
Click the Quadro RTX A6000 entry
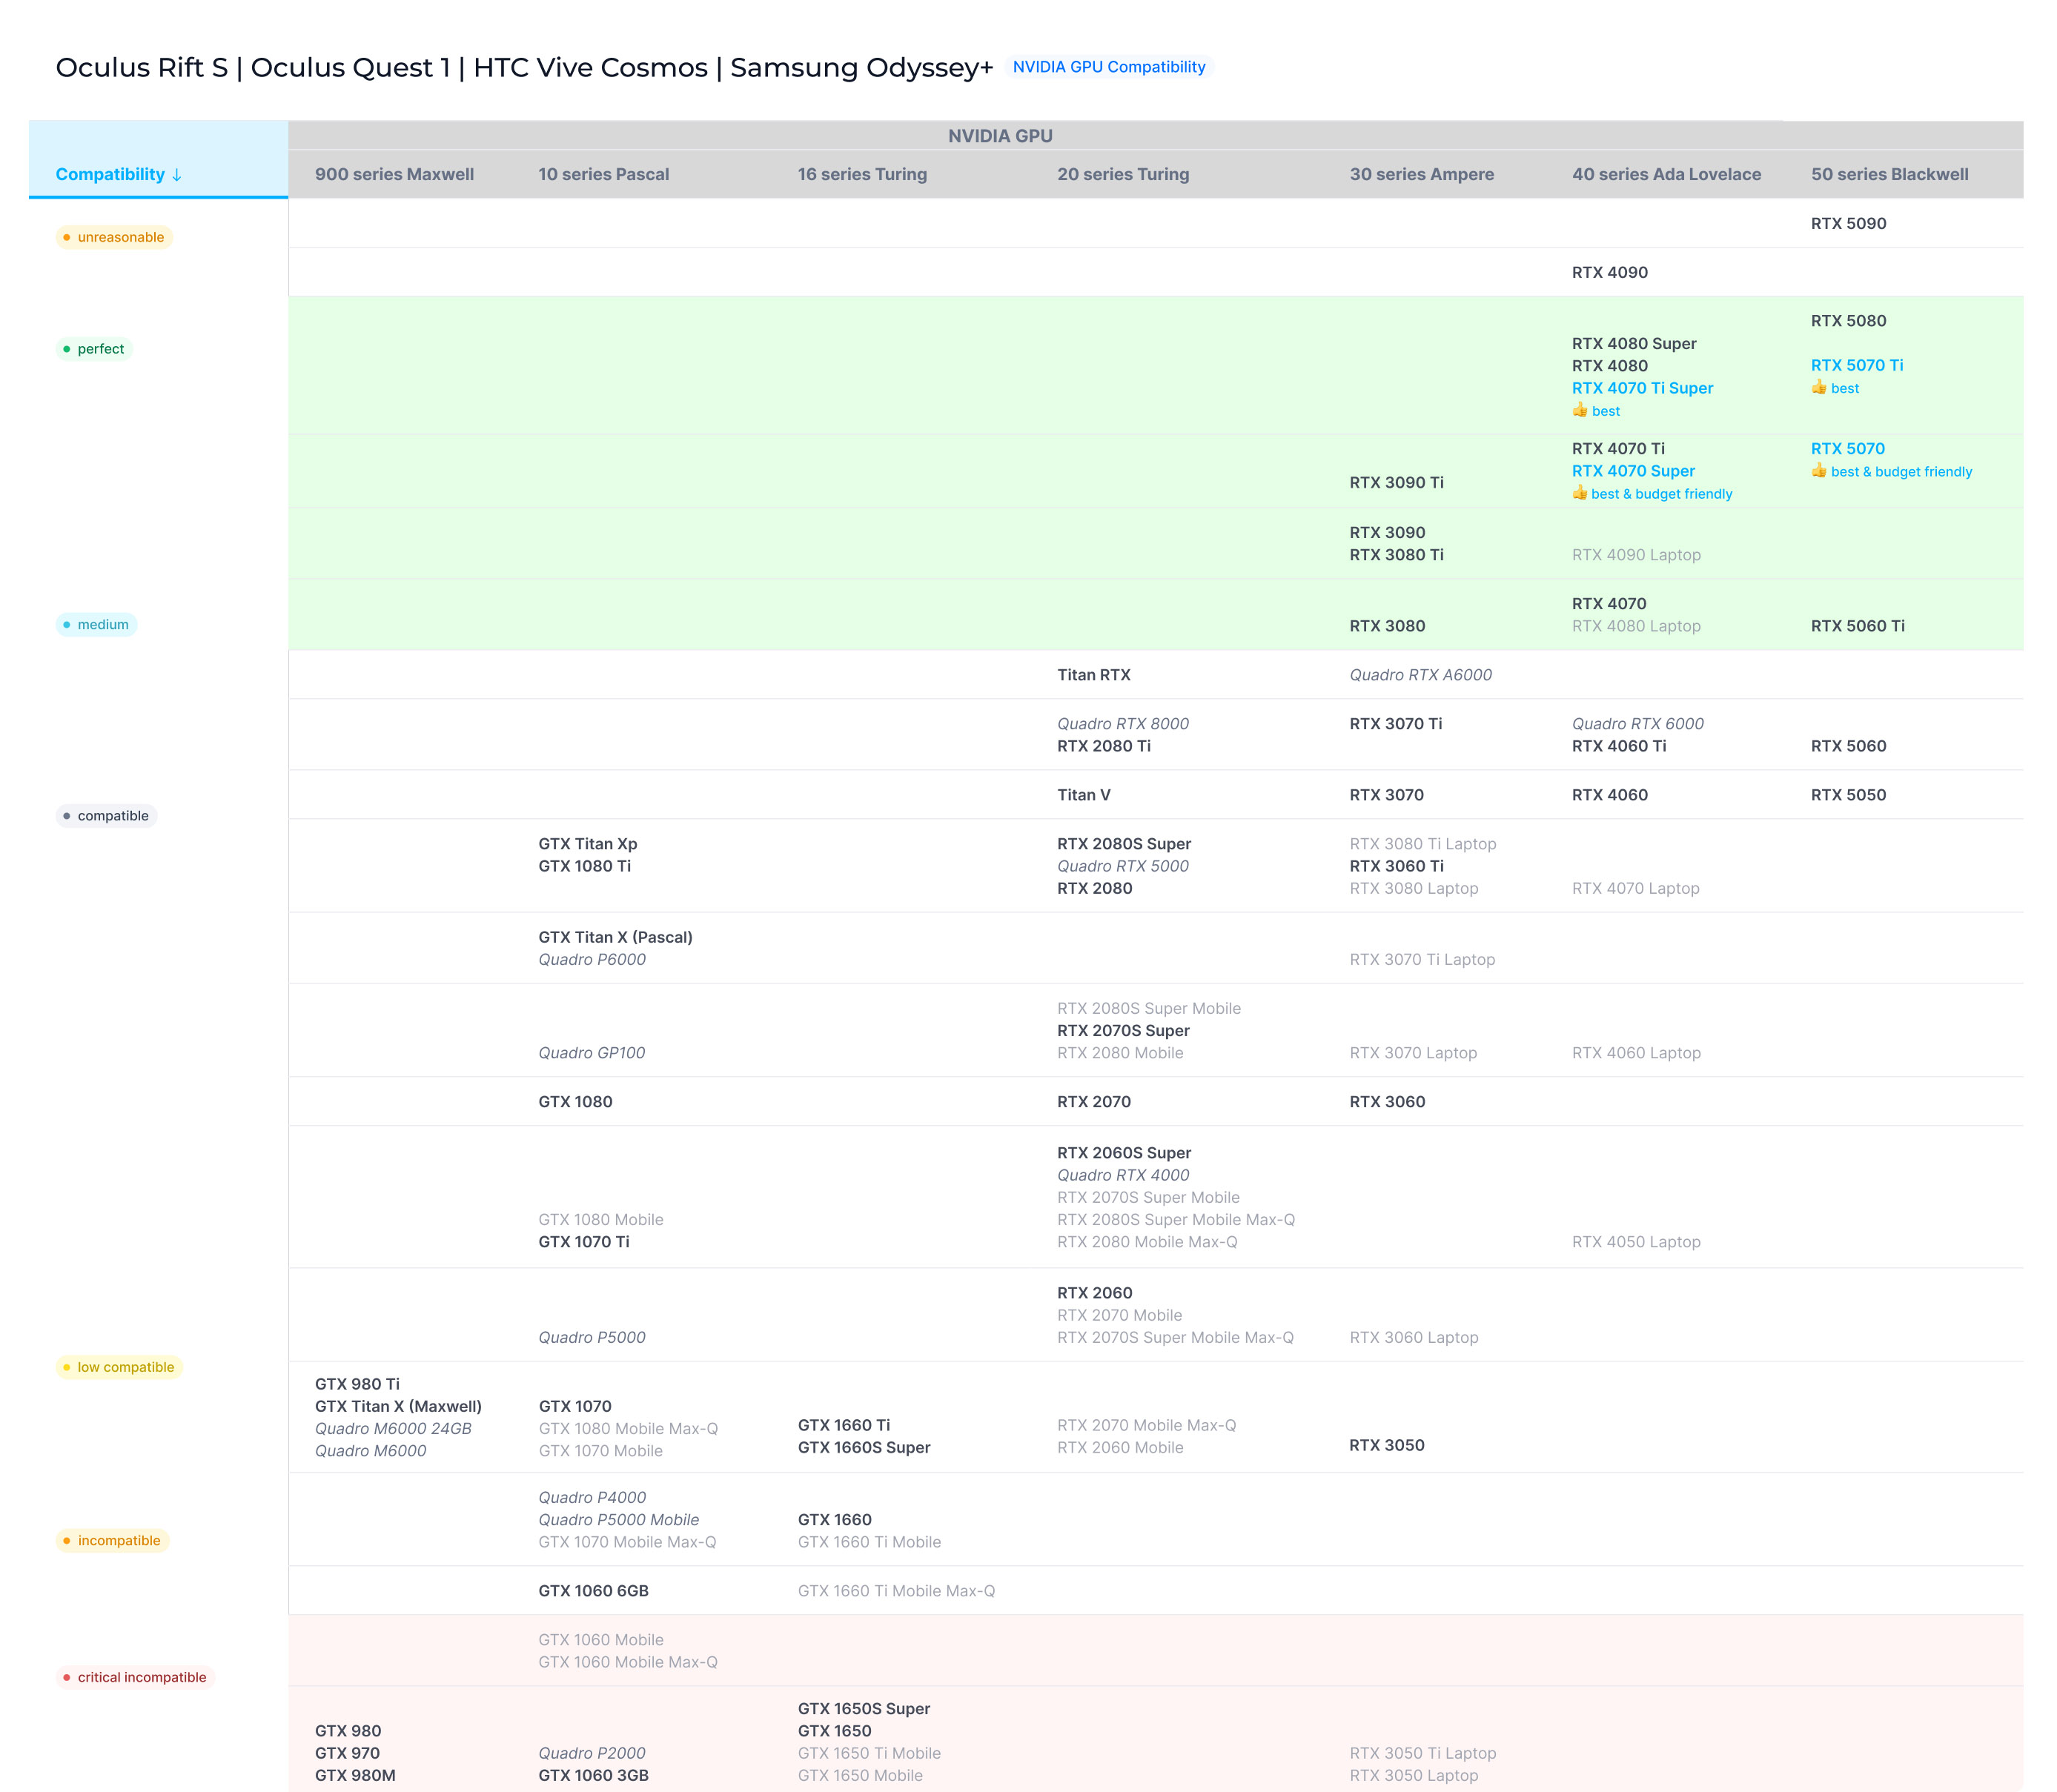1420,675
